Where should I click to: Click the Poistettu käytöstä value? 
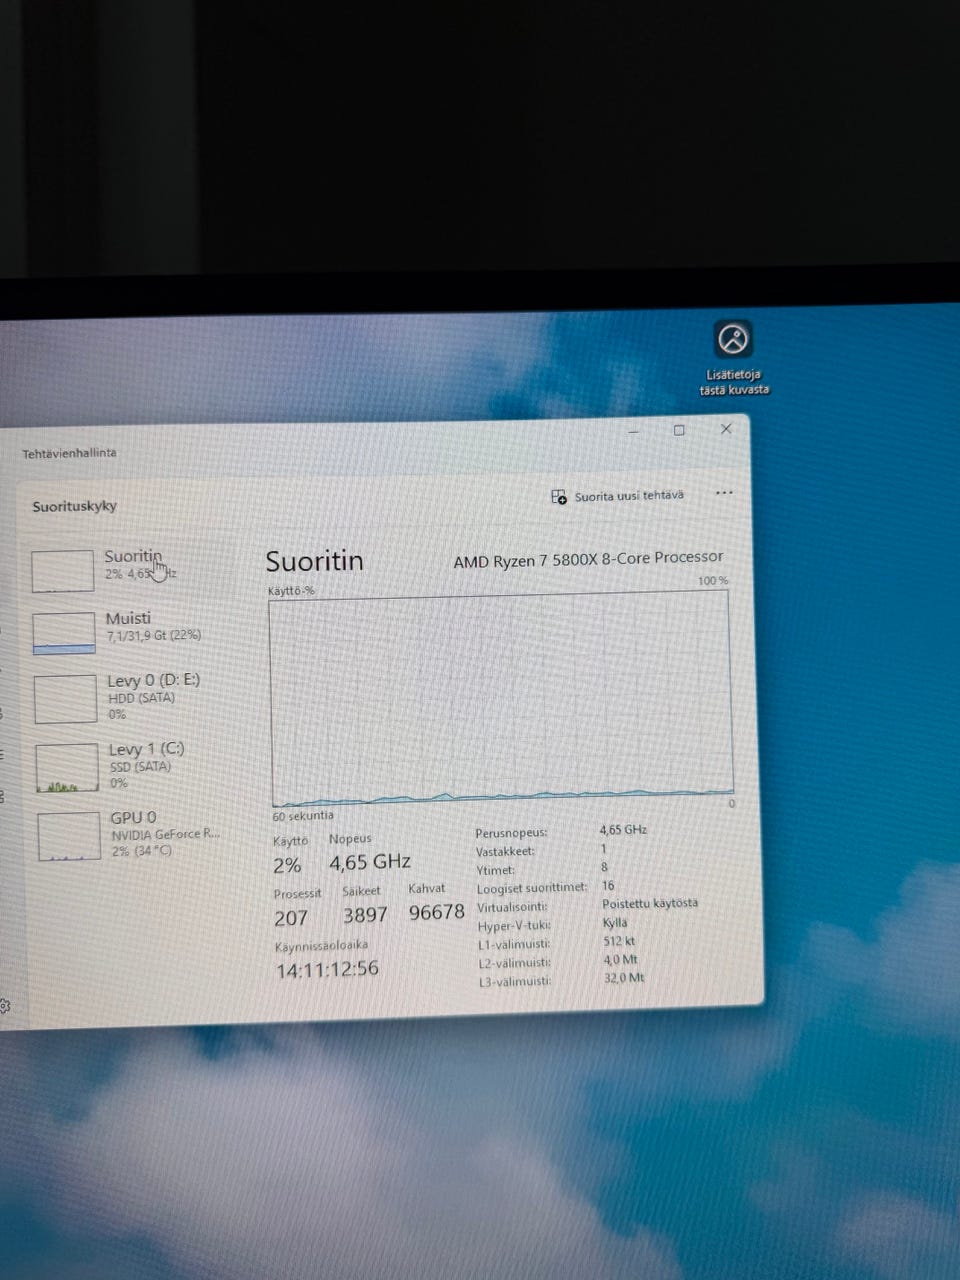(x=650, y=903)
